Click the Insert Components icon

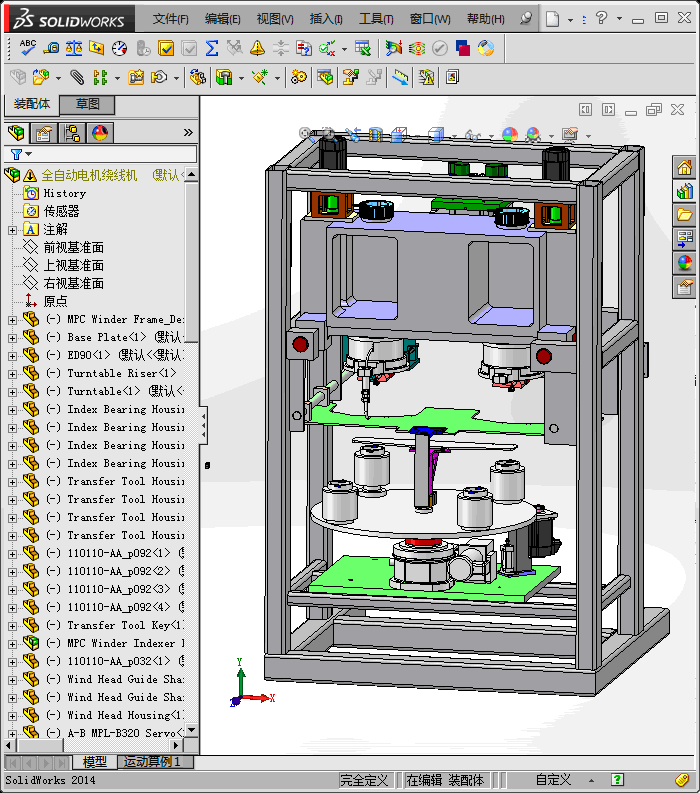coord(40,77)
